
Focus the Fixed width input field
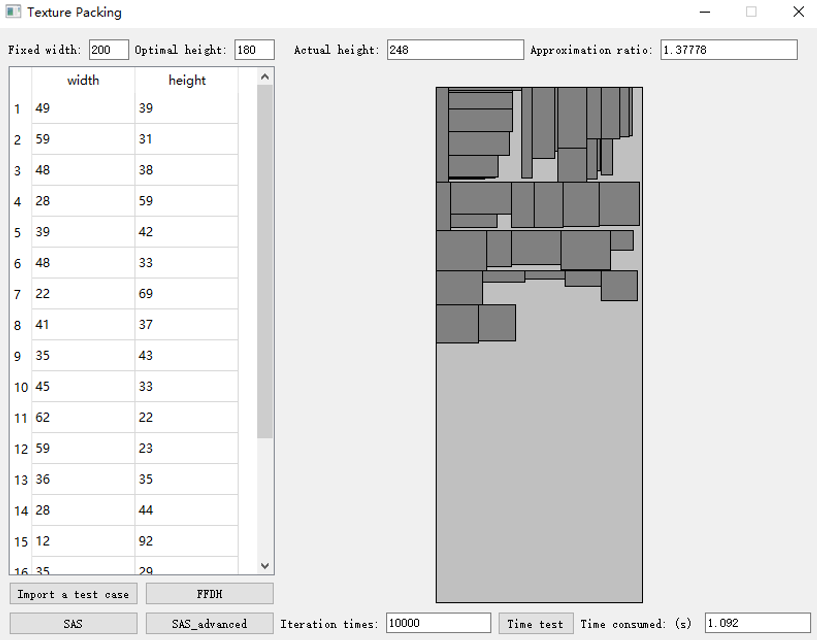coord(108,50)
